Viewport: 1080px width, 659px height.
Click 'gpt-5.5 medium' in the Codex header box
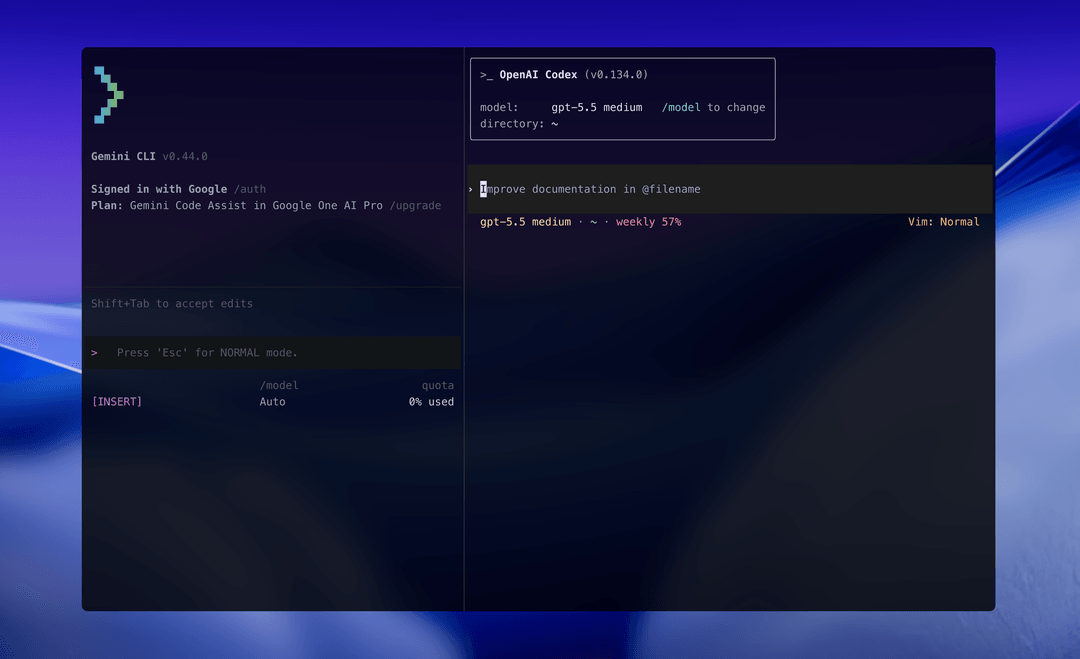(x=596, y=107)
